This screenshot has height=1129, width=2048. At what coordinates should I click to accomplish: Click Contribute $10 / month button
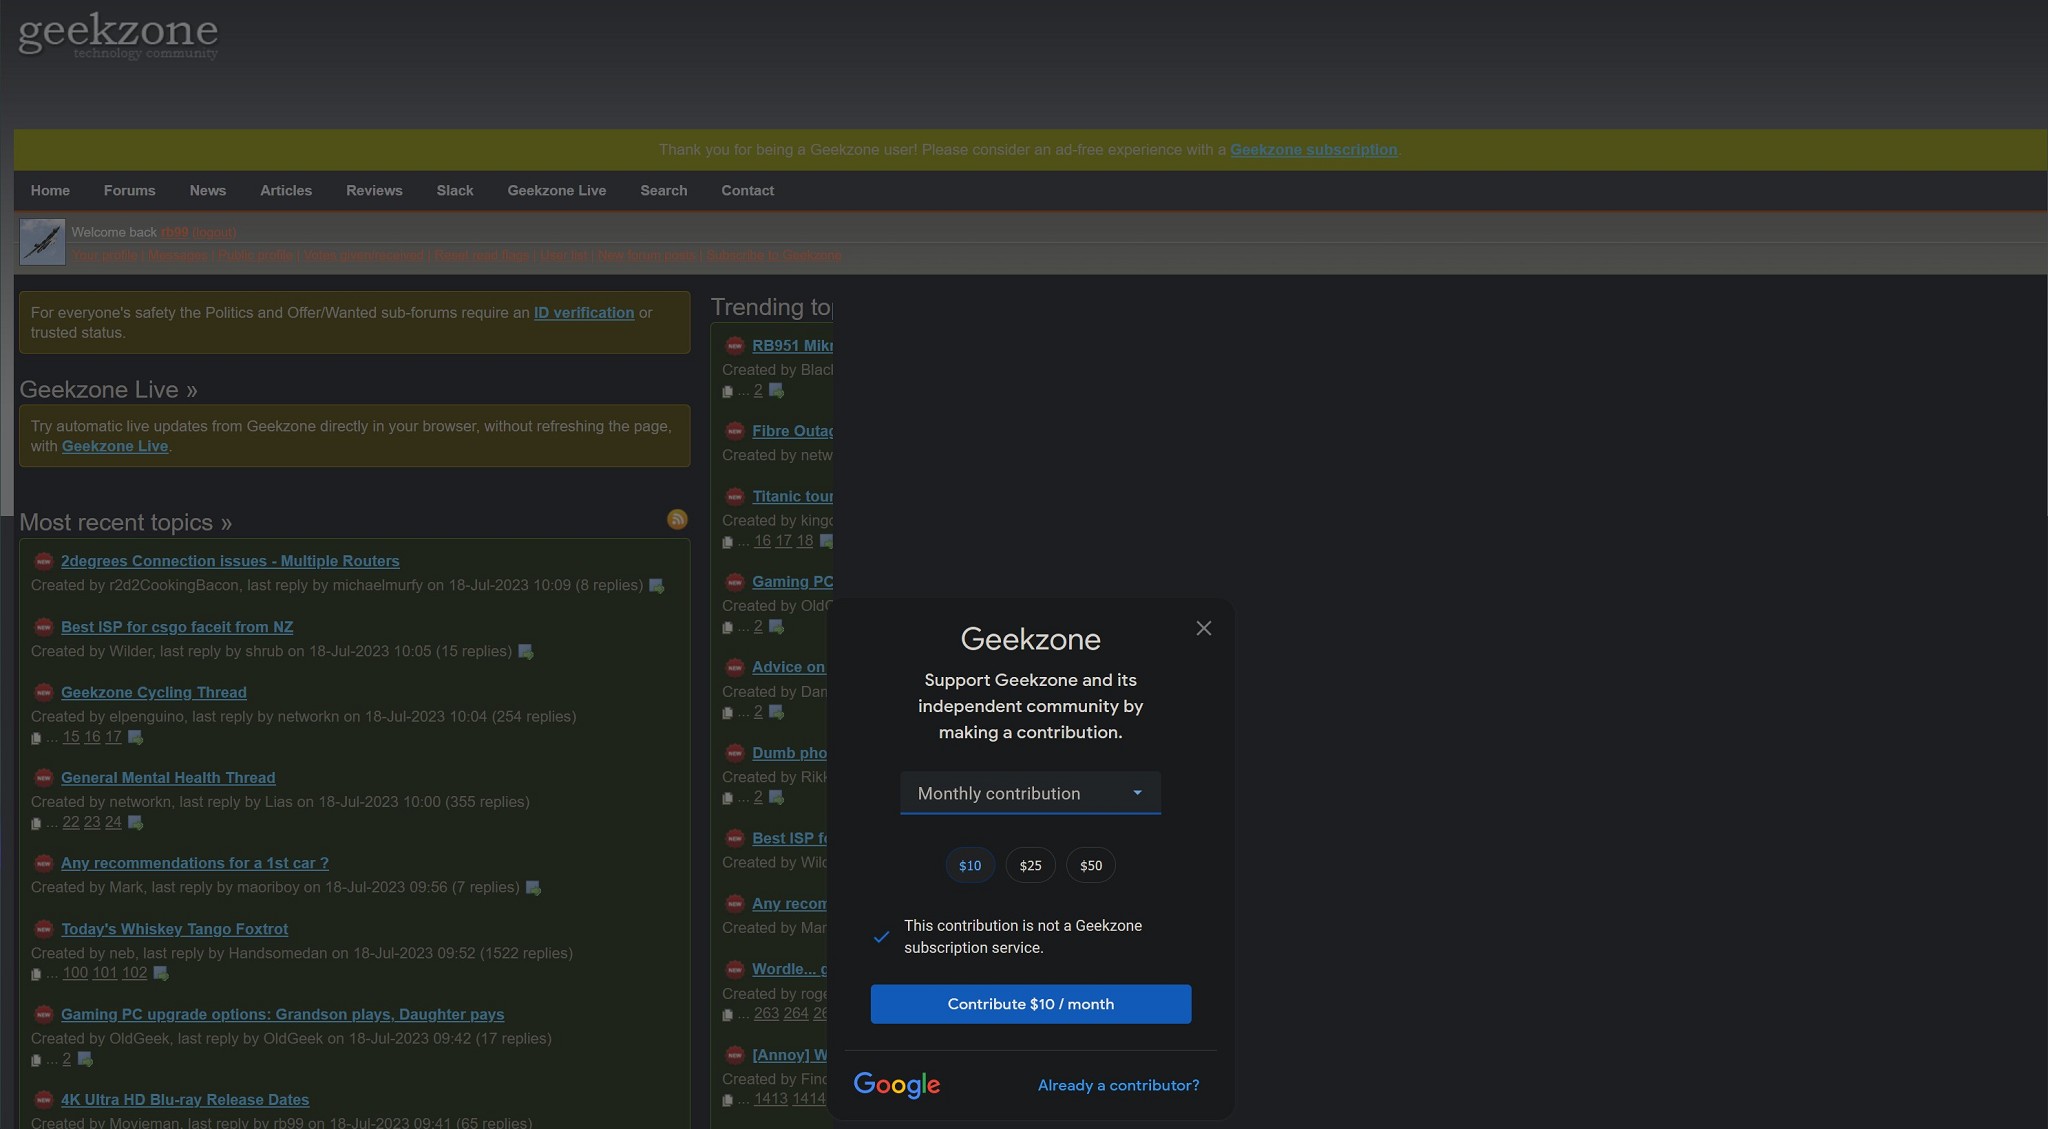[x=1030, y=1004]
